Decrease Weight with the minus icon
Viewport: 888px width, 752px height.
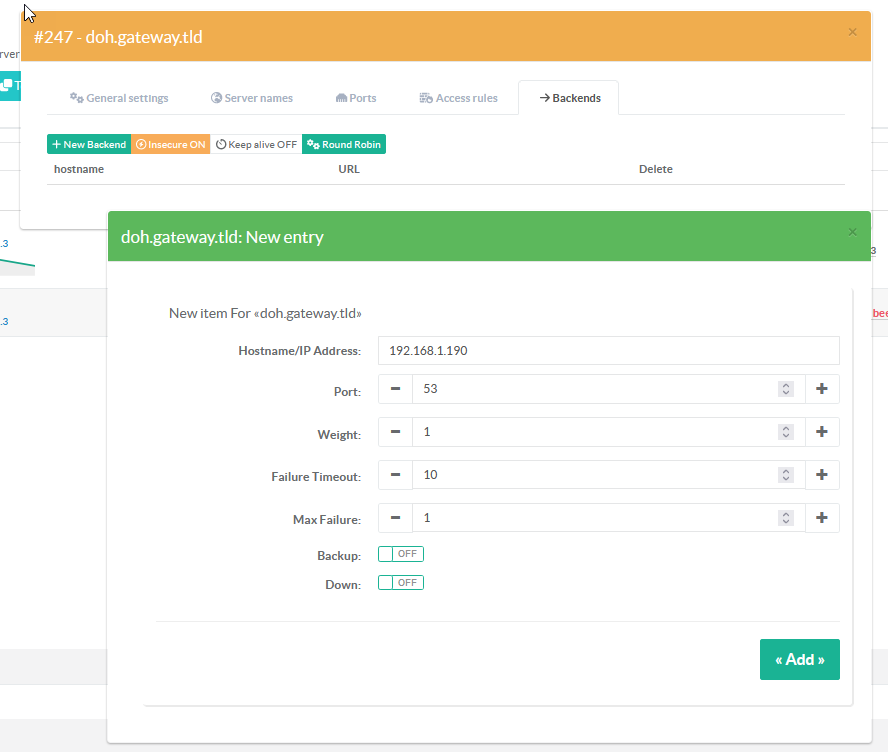(x=395, y=432)
